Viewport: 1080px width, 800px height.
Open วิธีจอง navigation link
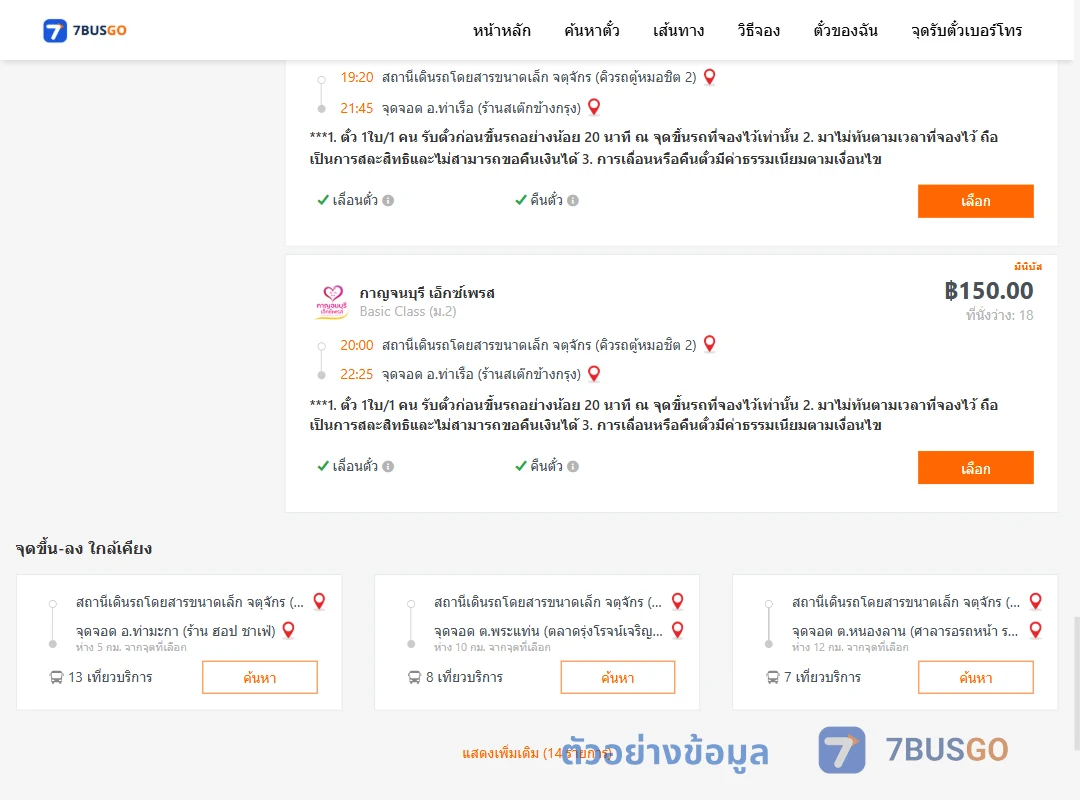tap(758, 31)
